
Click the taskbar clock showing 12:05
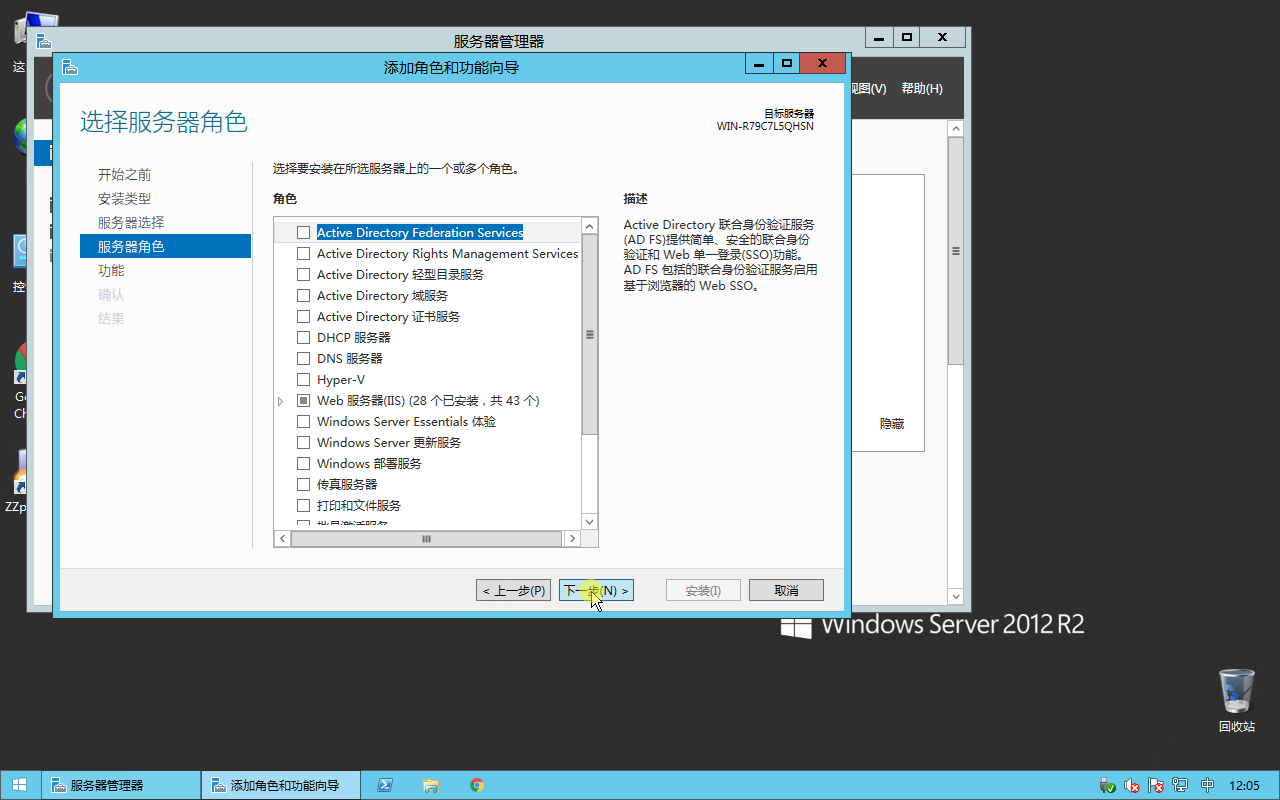1244,786
